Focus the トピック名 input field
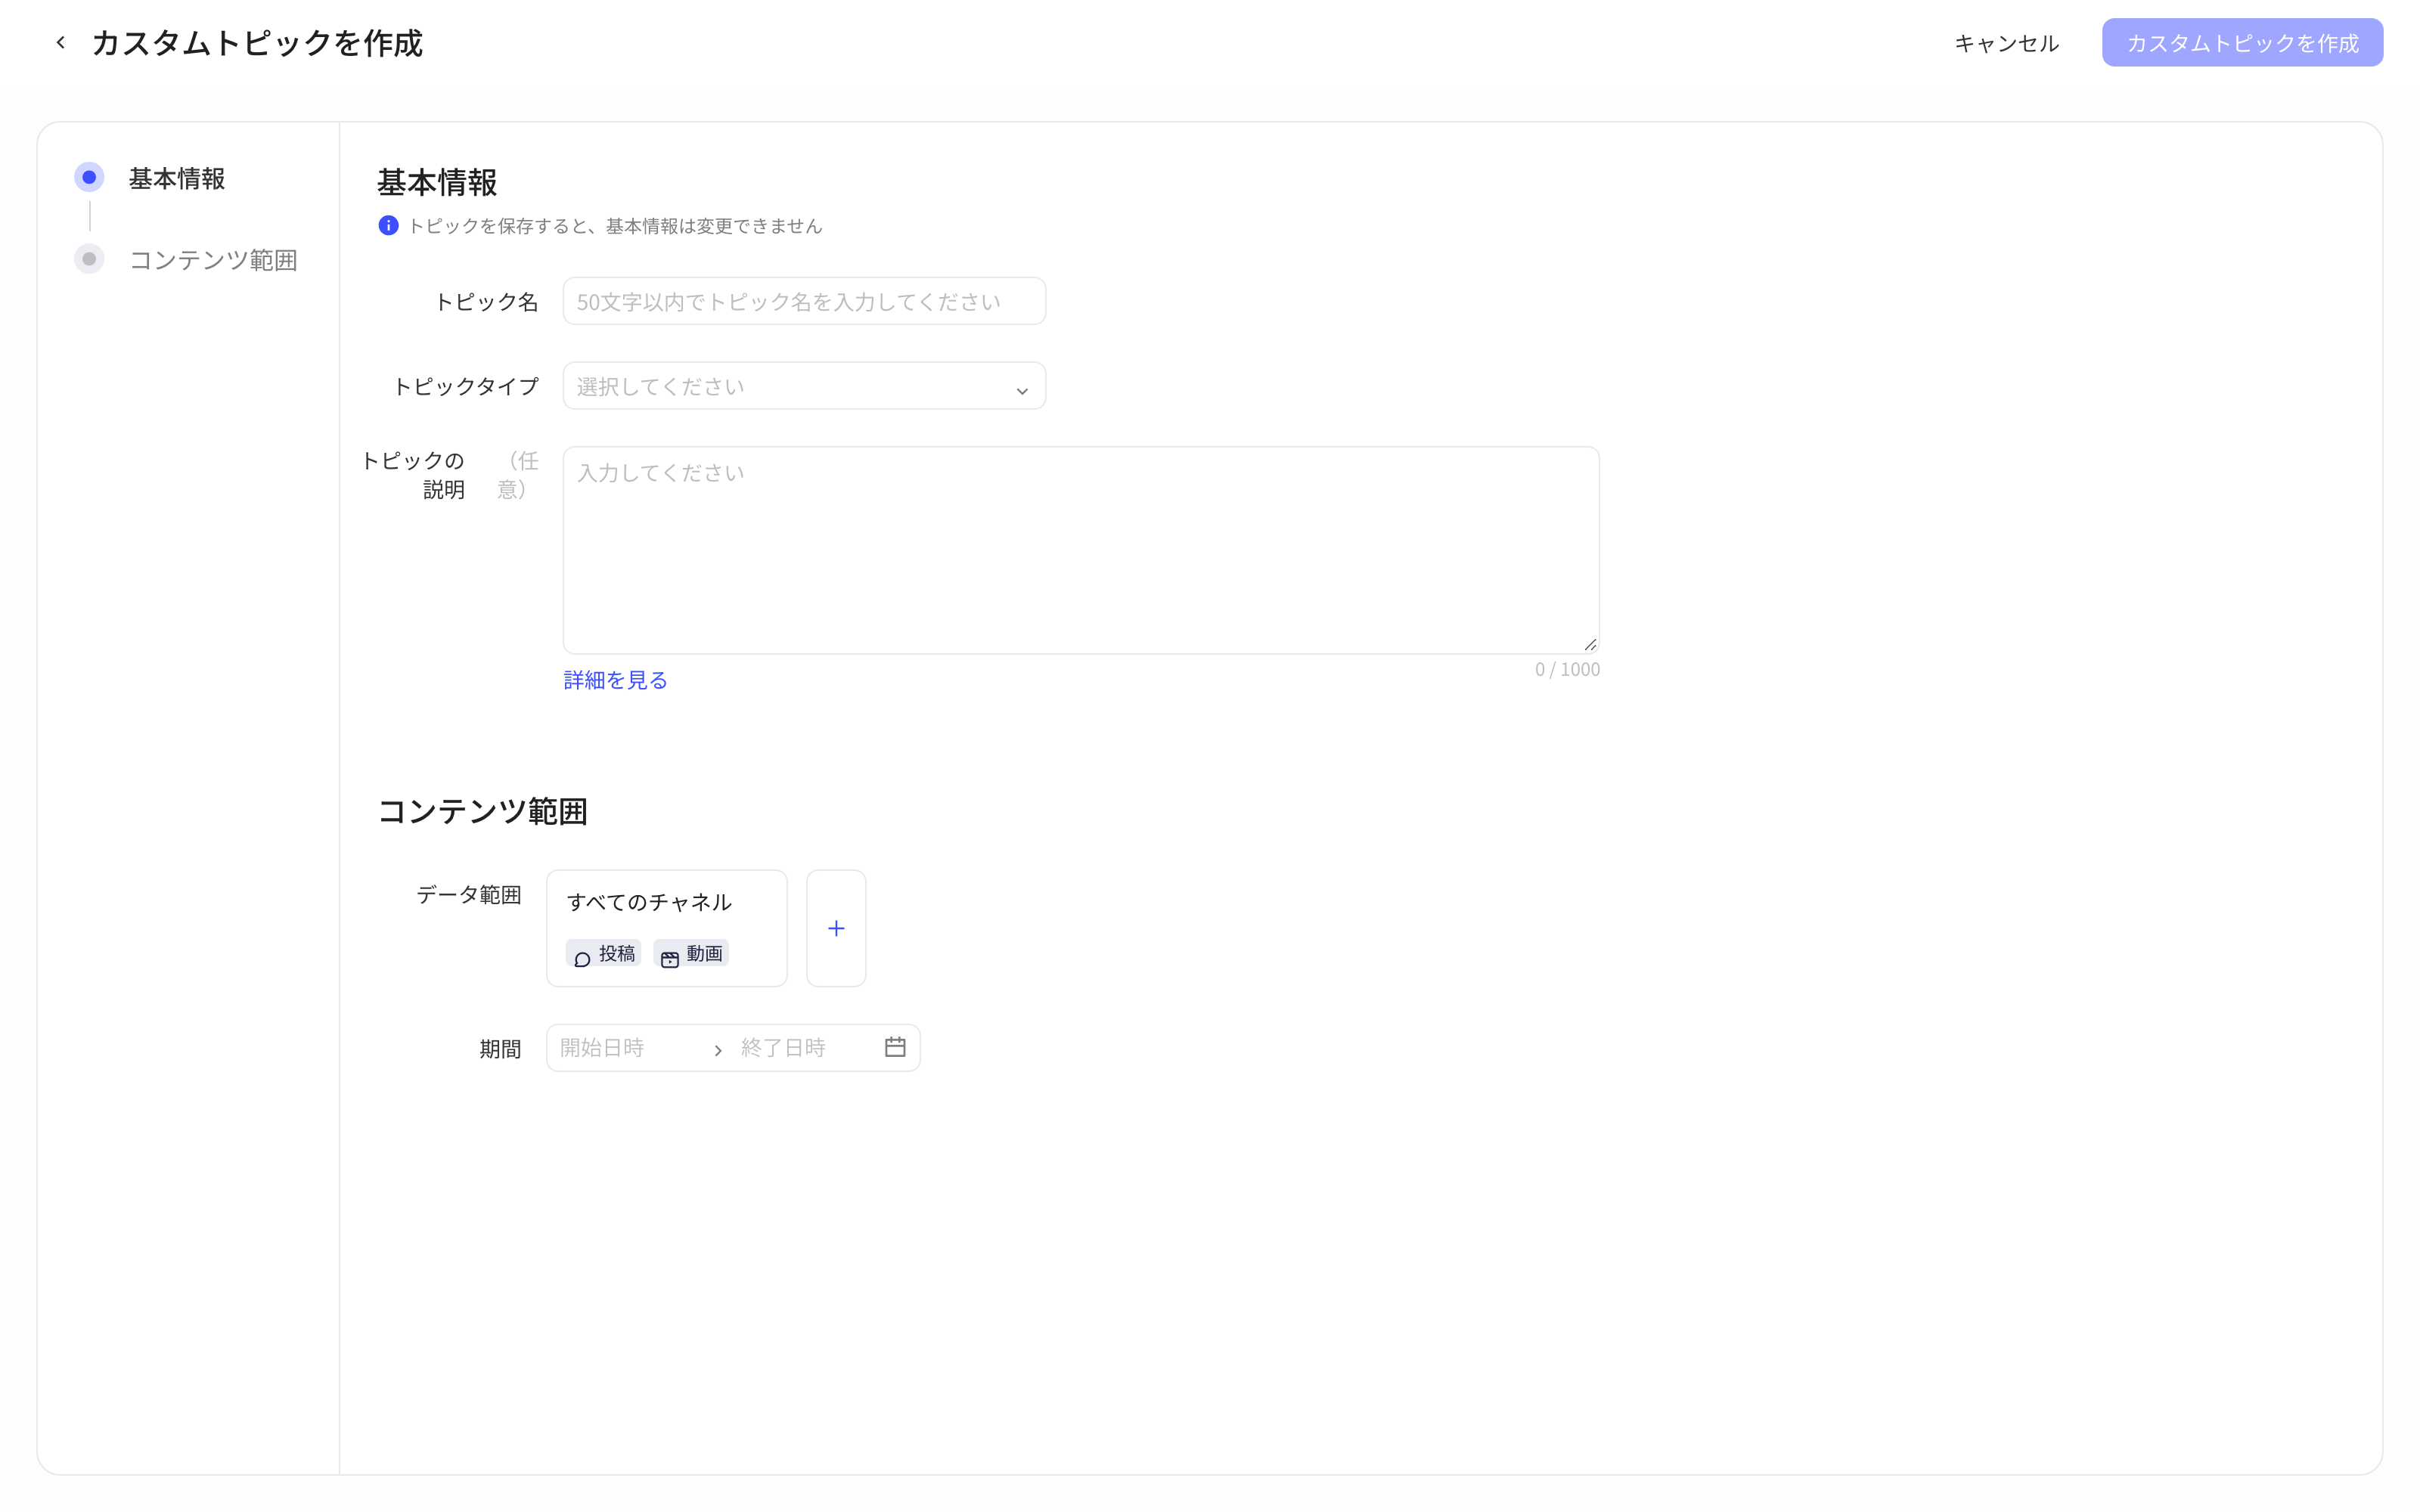 (x=804, y=301)
